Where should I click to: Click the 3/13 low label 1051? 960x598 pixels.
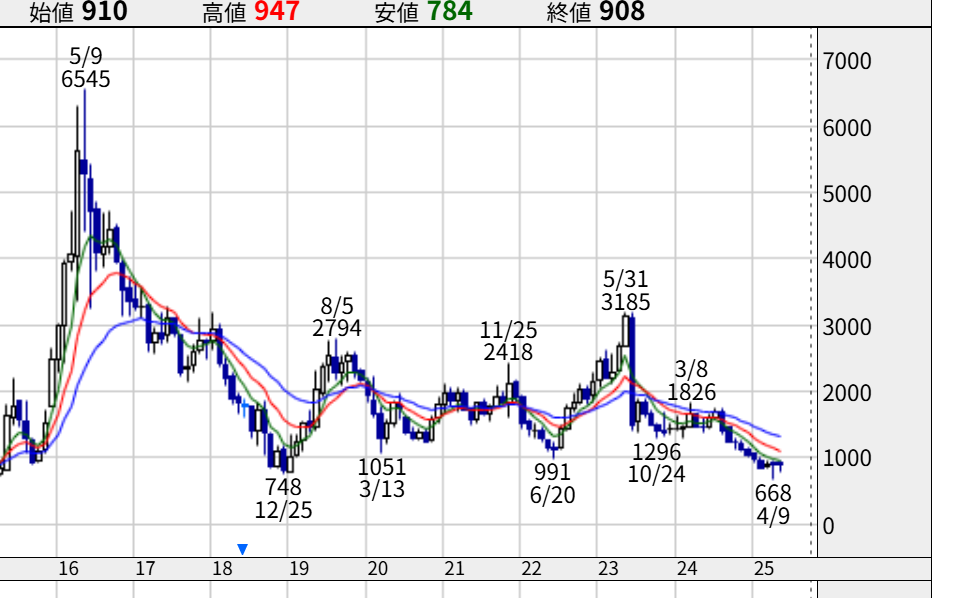[382, 468]
